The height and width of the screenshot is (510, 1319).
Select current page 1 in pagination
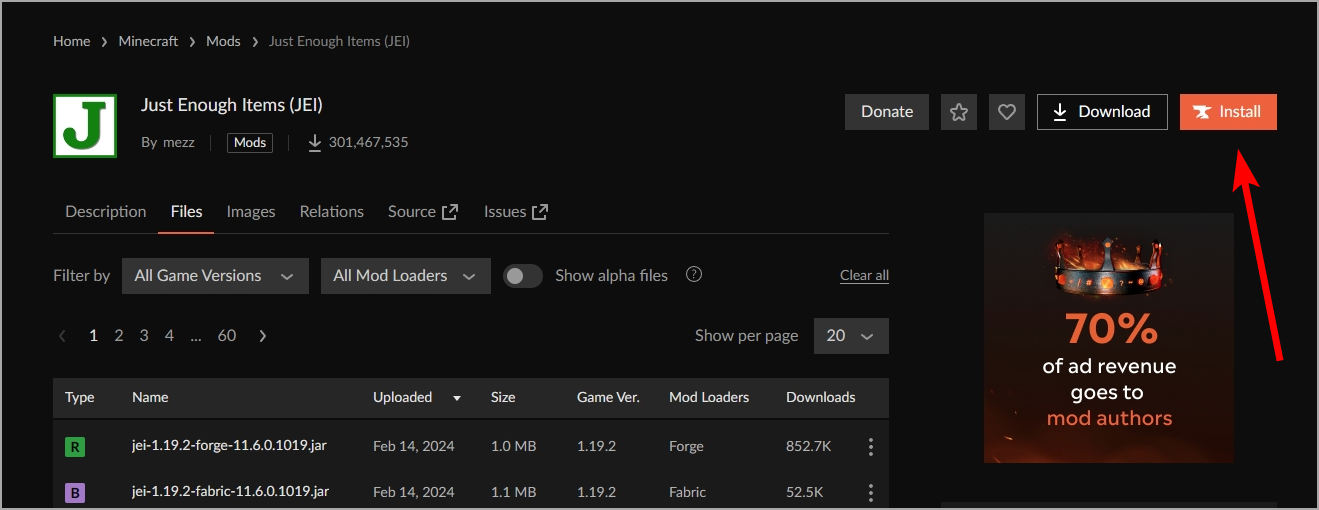[94, 336]
